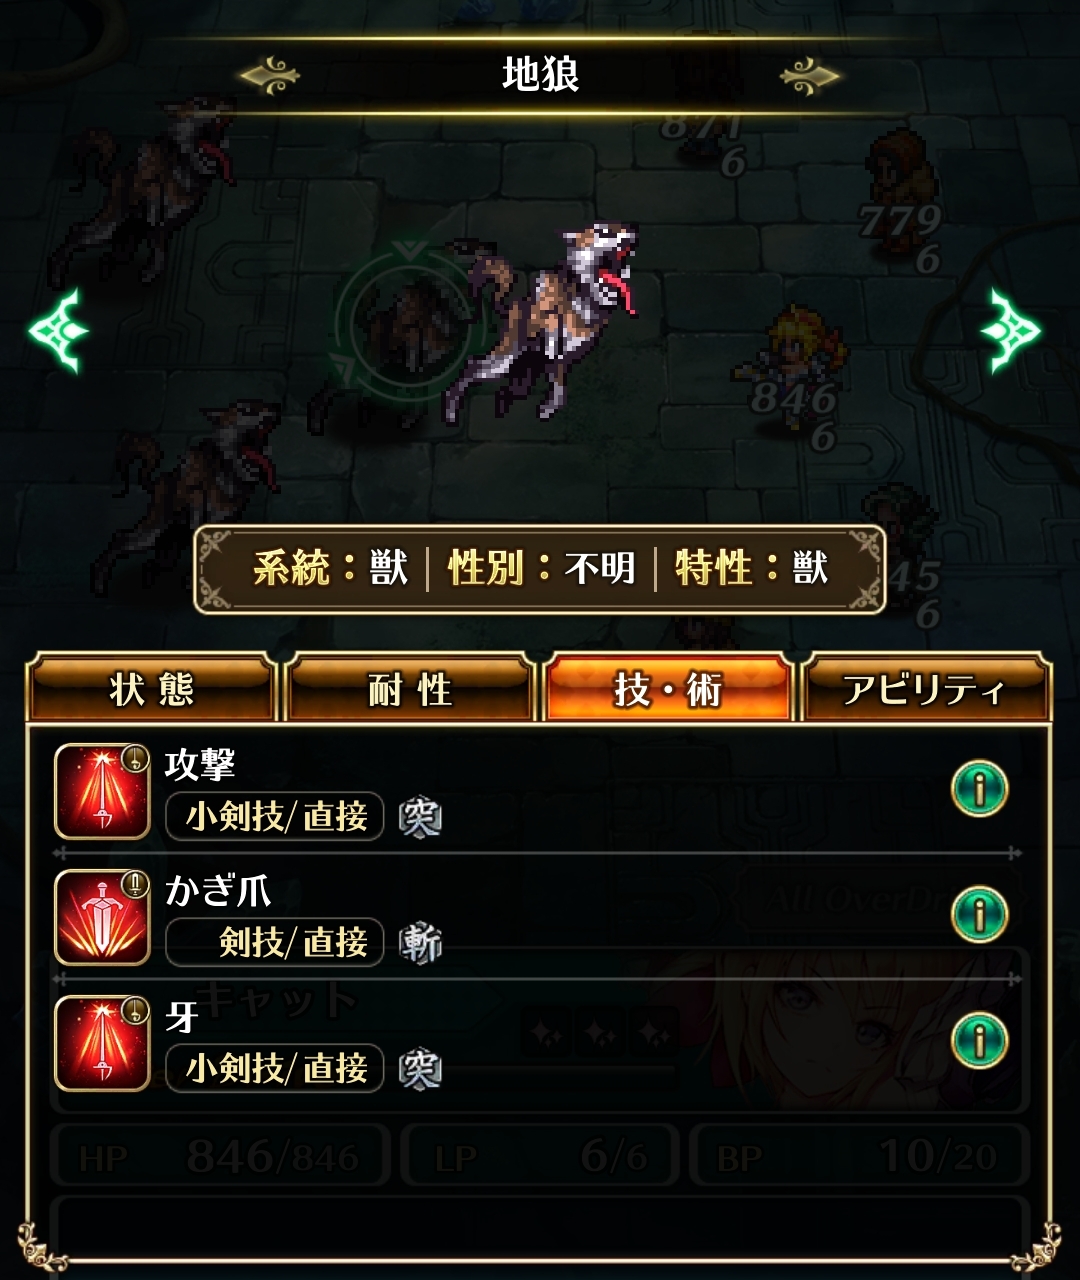Tap the 地狼 wolf sprite in center

point(543,320)
